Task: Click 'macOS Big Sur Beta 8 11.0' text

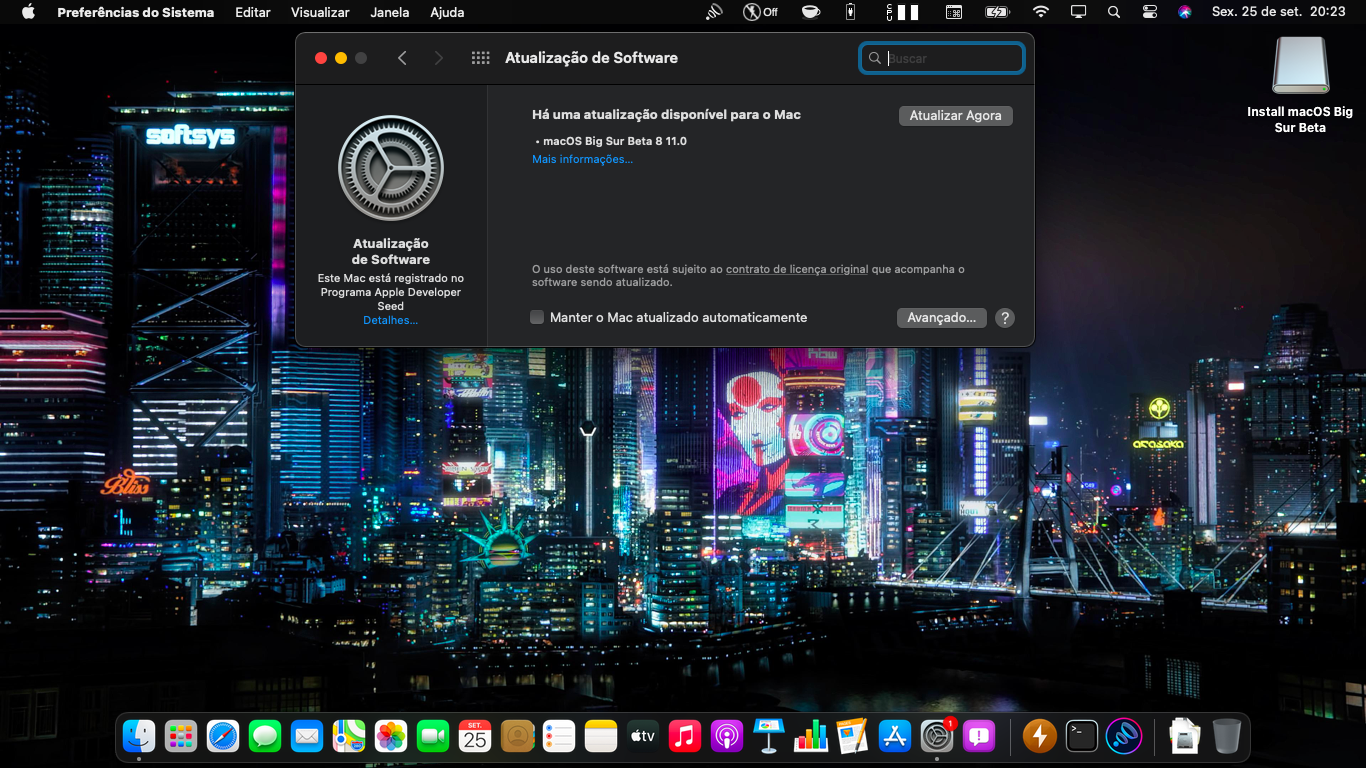Action: pyautogui.click(x=615, y=141)
